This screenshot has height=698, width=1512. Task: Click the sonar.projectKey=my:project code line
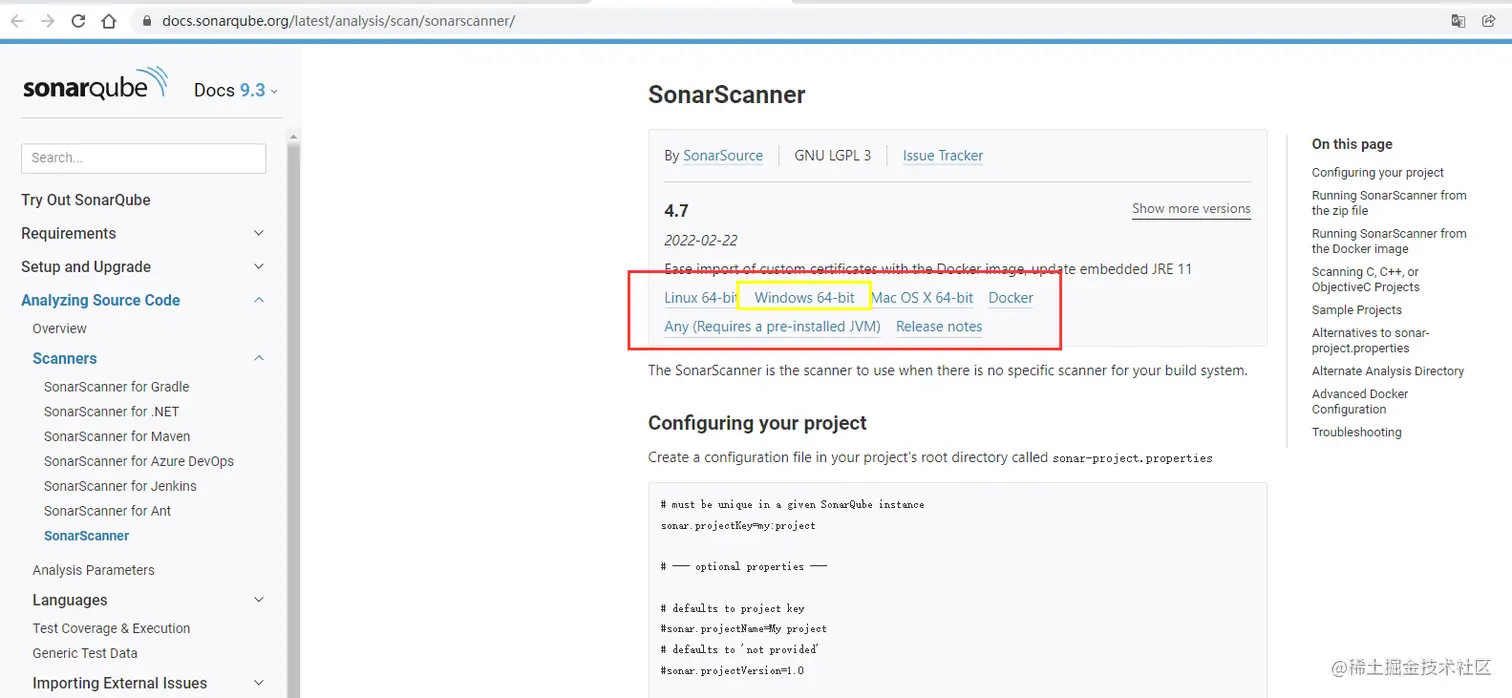(738, 525)
